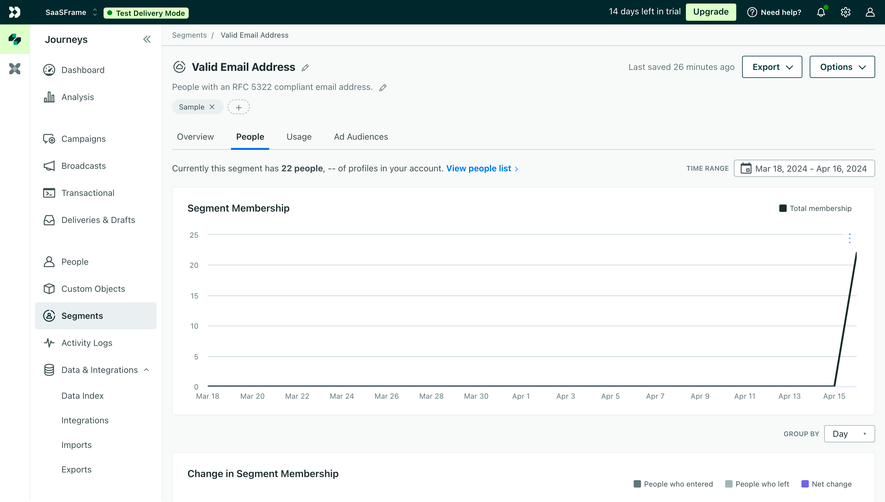Screen dimensions: 885x502
Task: Open the SaaSFrame workspace switcher
Action: pyautogui.click(x=71, y=12)
